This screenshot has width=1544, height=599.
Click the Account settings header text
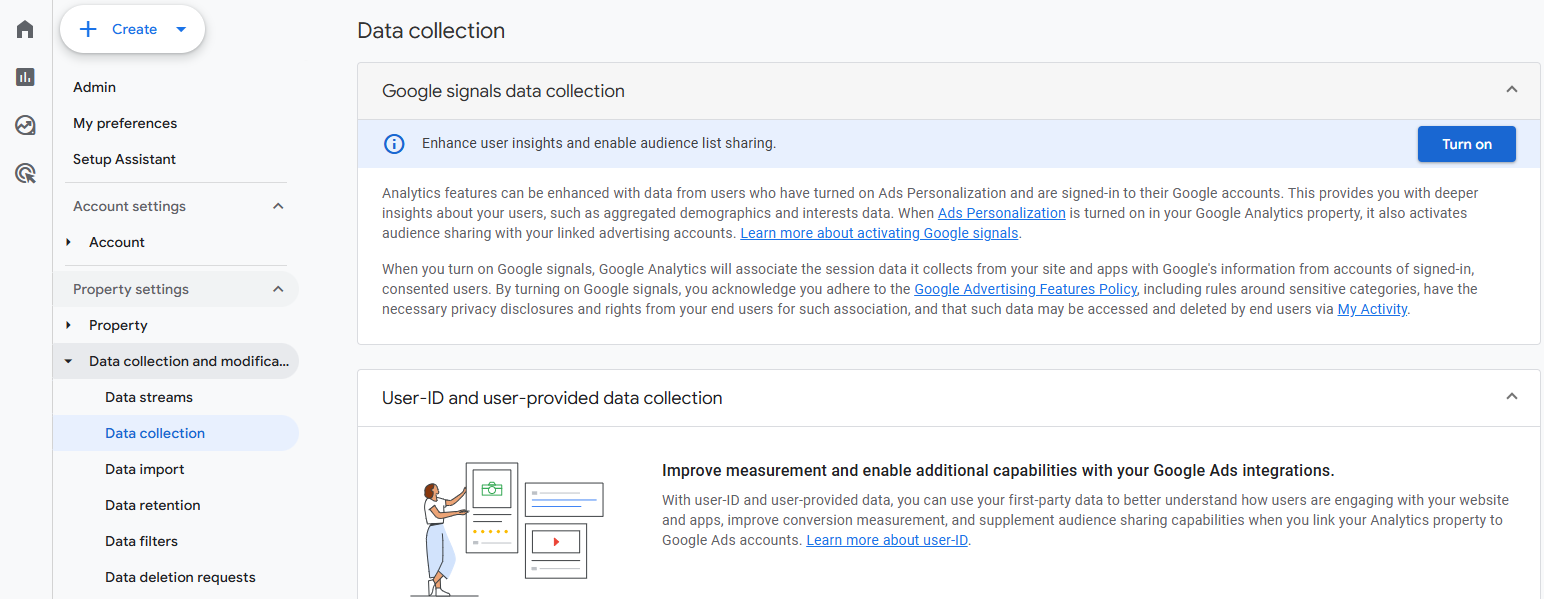coord(129,206)
